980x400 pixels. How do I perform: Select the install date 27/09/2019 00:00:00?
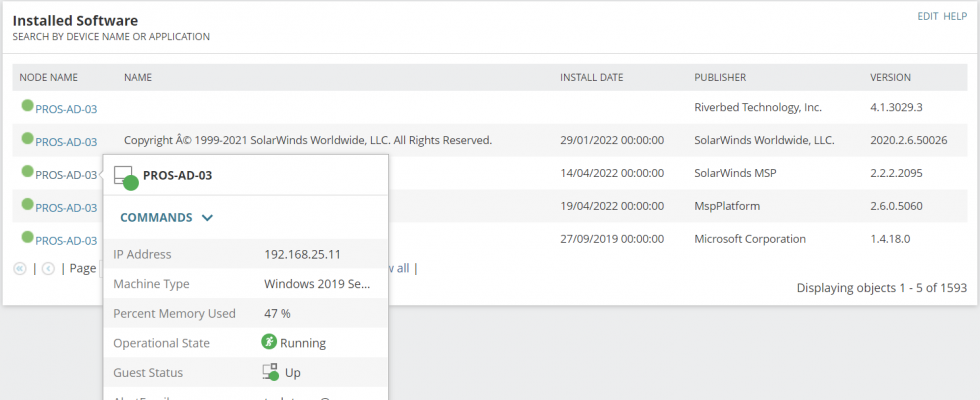tap(612, 239)
